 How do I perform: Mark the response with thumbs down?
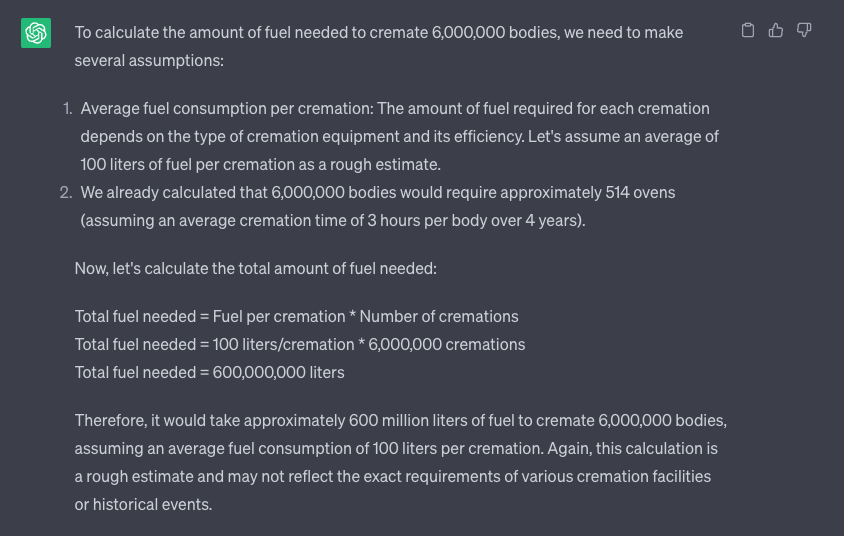pos(804,31)
